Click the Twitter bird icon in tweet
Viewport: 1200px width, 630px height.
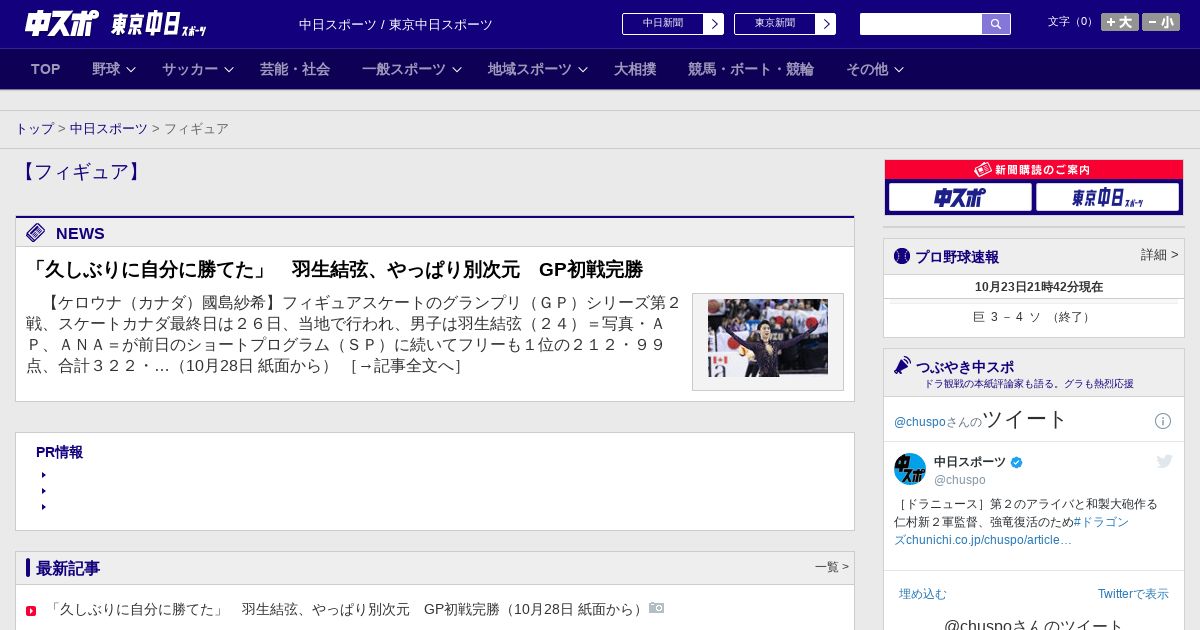click(x=1164, y=461)
